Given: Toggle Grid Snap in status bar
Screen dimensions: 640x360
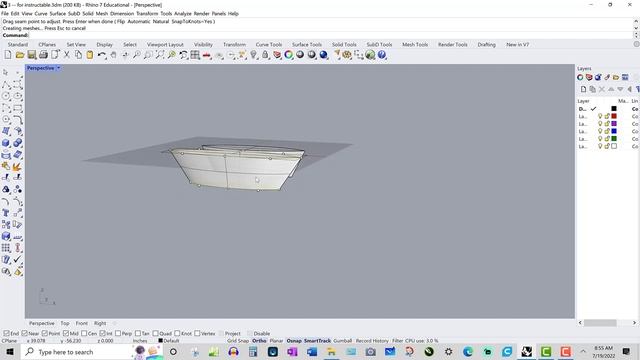Looking at the screenshot, I should click(238, 340).
